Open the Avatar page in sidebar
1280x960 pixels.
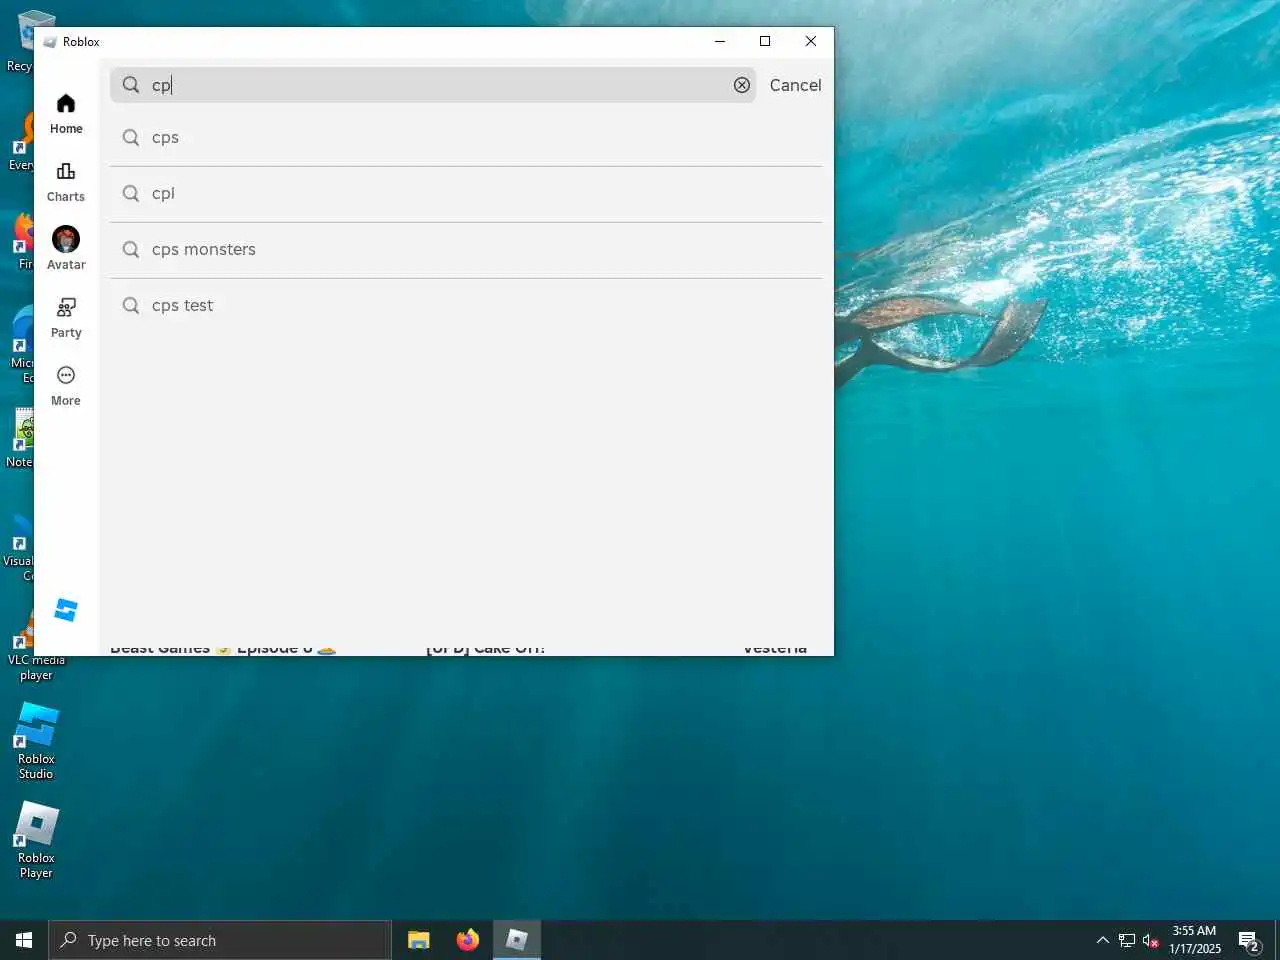(66, 249)
